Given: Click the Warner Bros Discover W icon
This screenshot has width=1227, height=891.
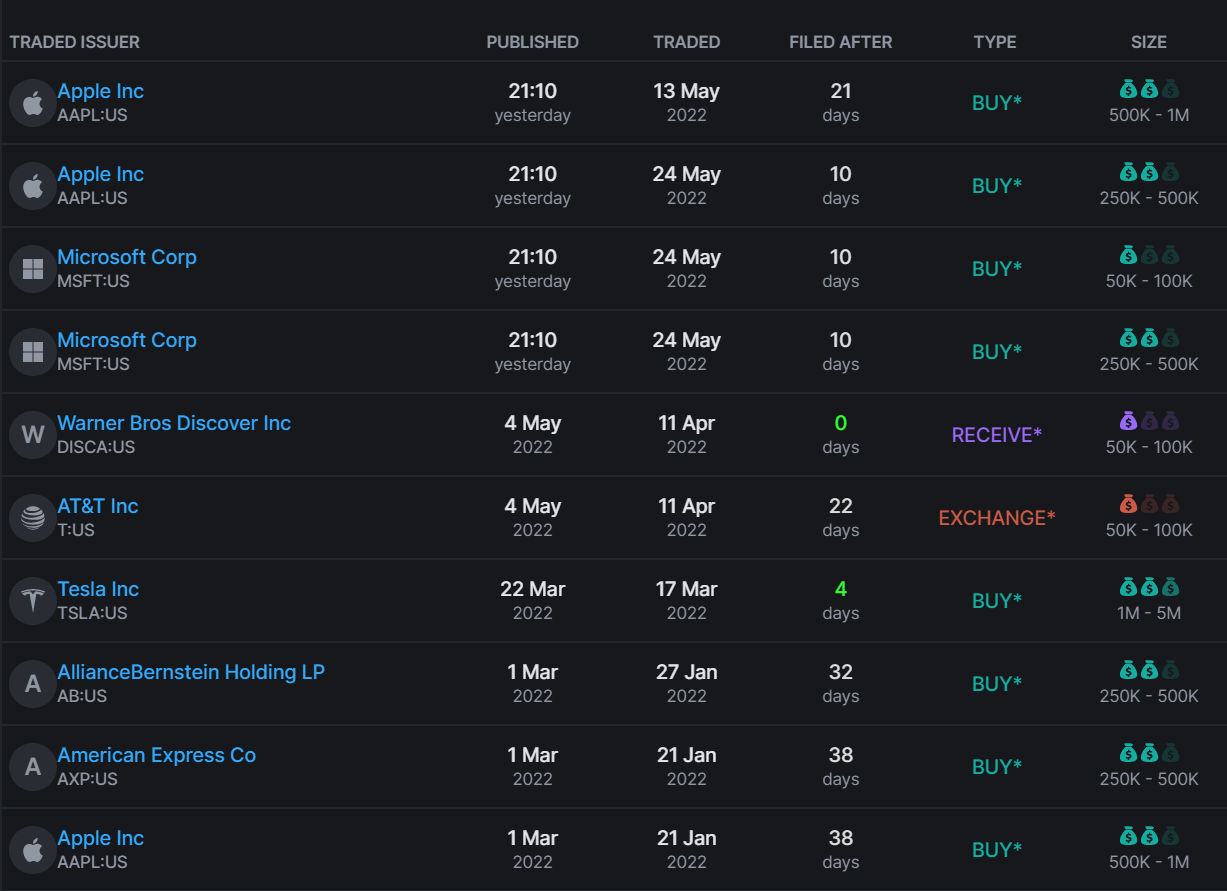Looking at the screenshot, I should click(33, 435).
